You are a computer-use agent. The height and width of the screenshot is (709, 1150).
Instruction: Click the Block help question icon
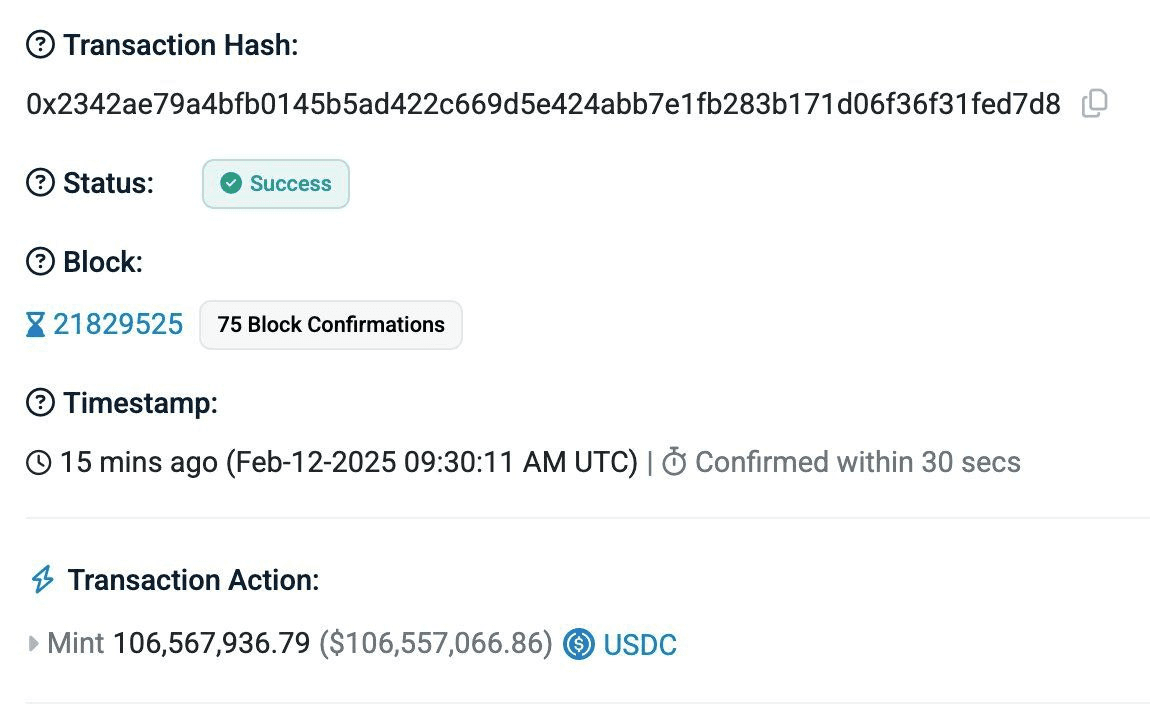click(40, 261)
